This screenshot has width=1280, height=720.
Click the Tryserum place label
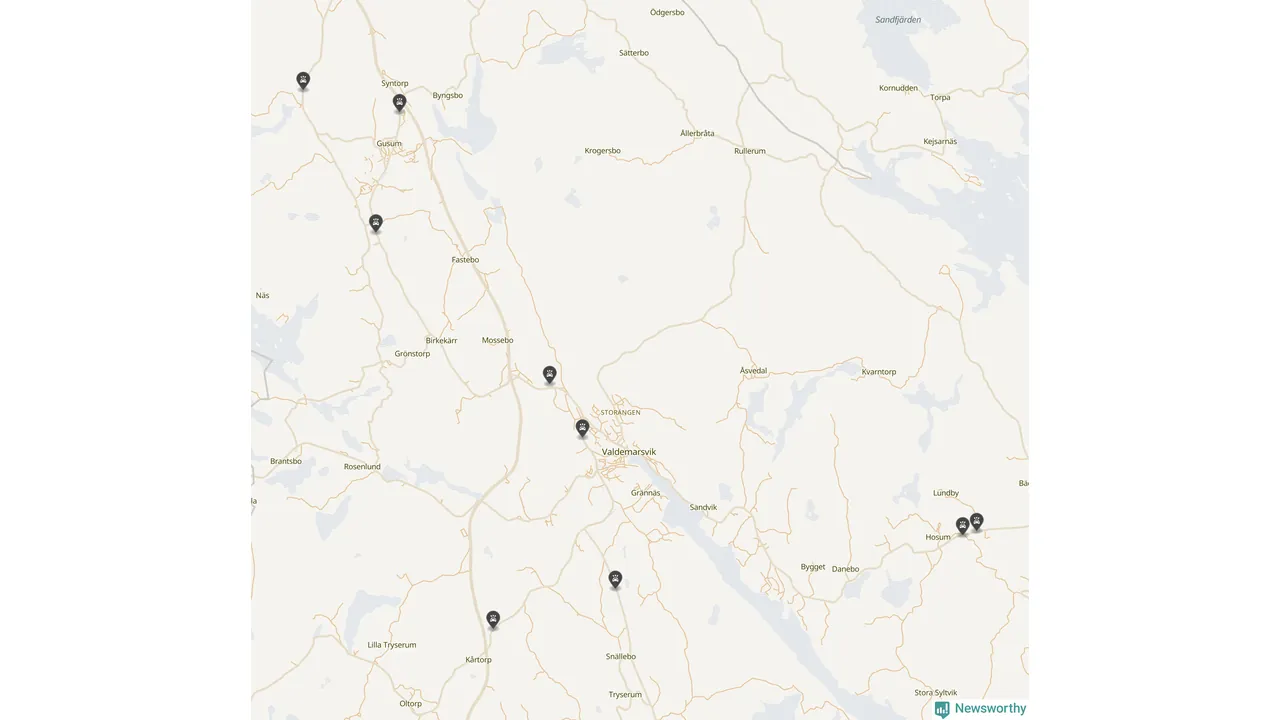tap(625, 694)
